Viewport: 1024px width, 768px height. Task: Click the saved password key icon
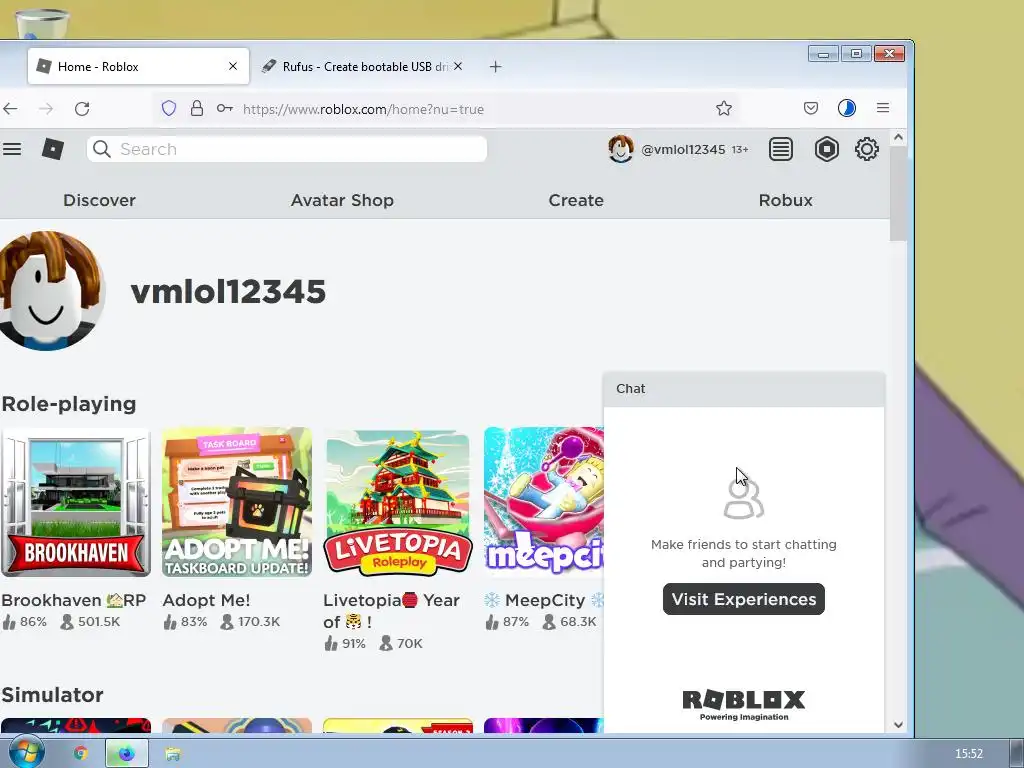click(x=225, y=108)
